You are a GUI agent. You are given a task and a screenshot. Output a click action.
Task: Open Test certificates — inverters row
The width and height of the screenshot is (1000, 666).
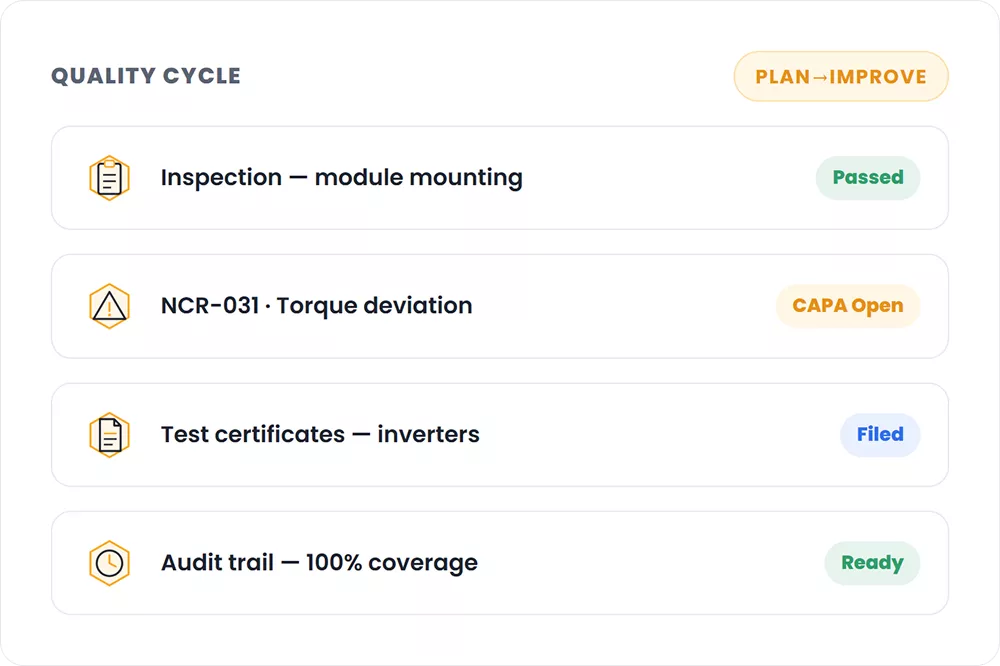(499, 435)
